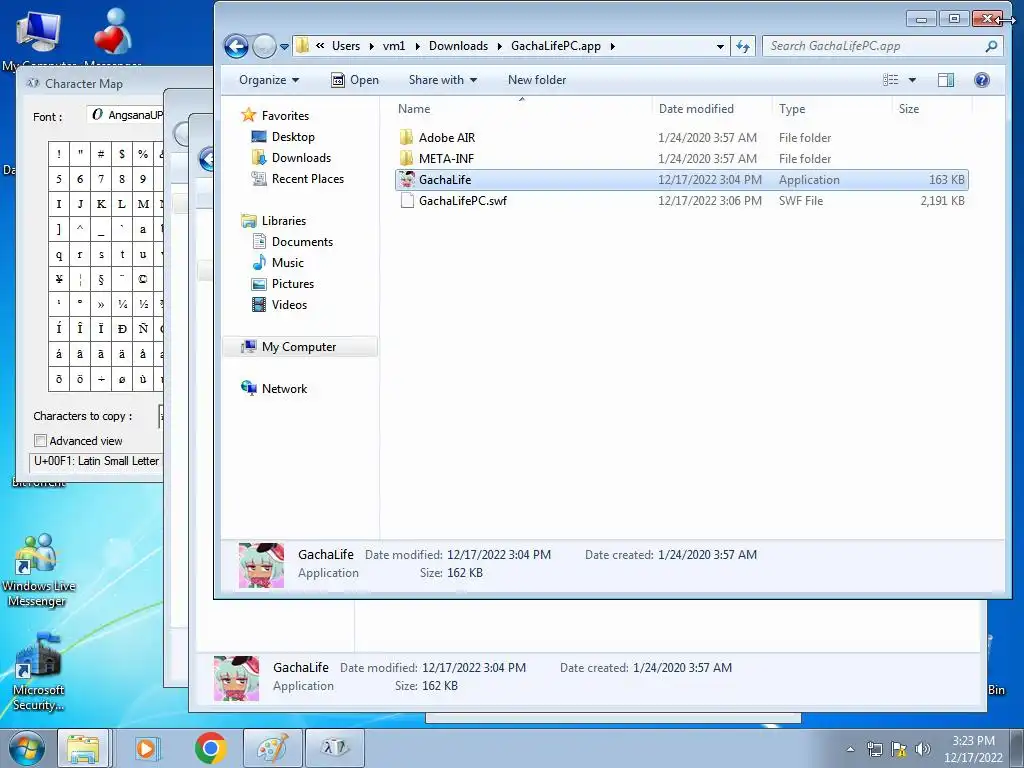Screen dimensions: 1024x768
Task: Expand the arrow after GachaLifePC.app breadcrumb
Action: click(613, 46)
